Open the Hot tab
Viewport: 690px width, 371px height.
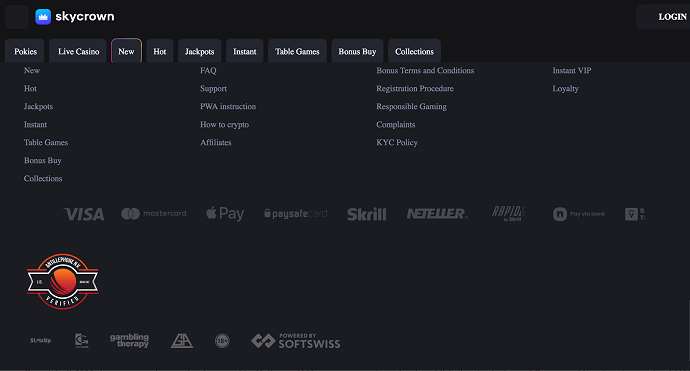160,51
